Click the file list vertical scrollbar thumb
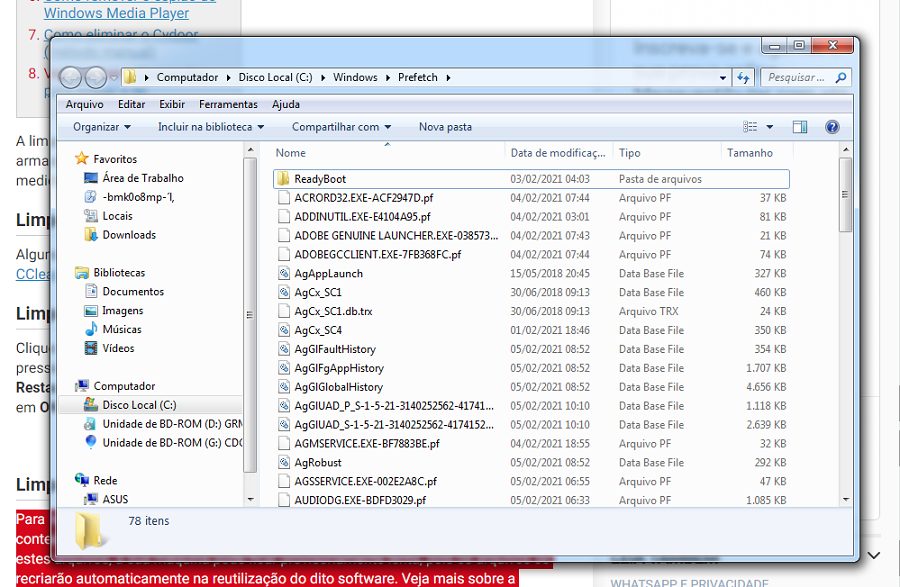The height and width of the screenshot is (587, 900). coord(845,195)
